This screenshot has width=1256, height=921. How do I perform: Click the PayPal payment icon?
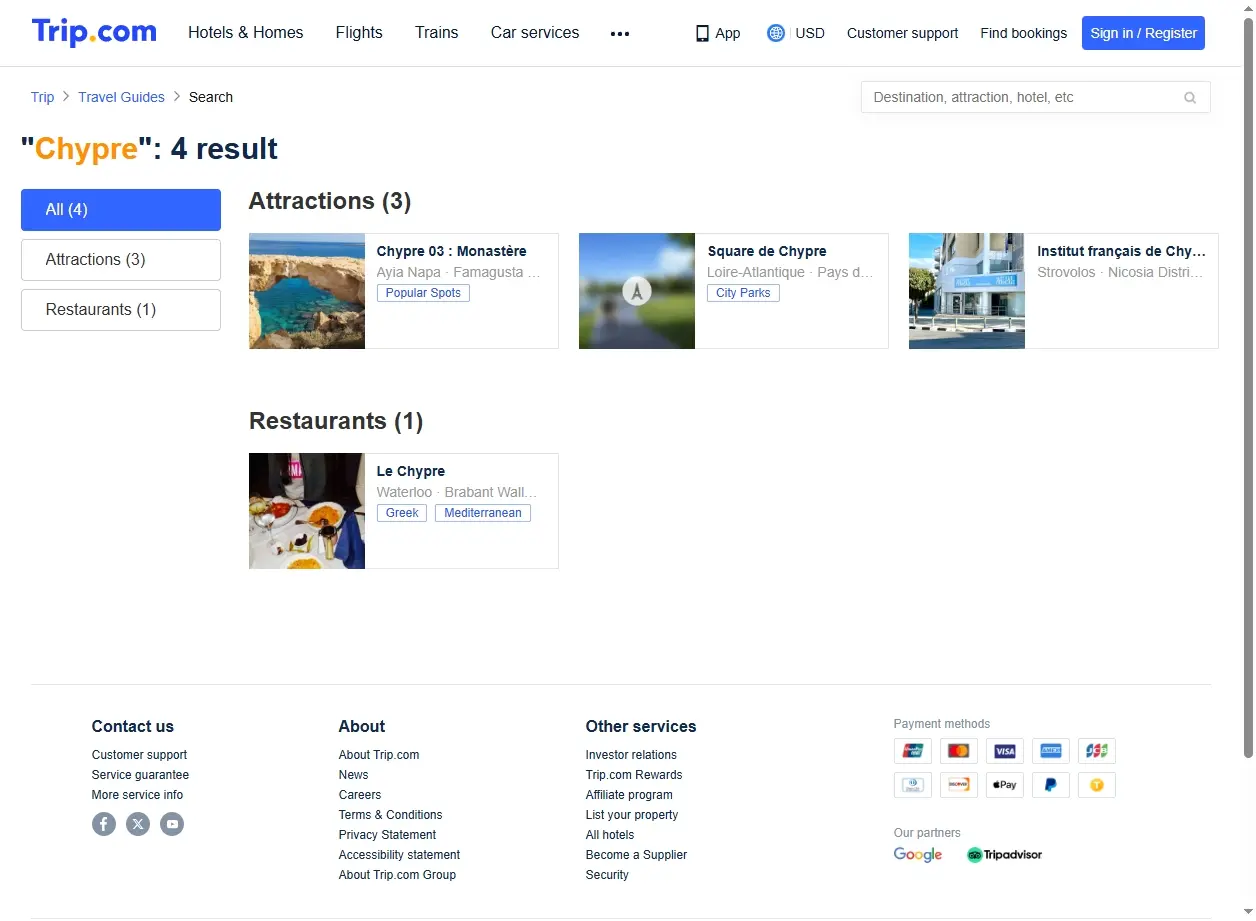(1051, 785)
